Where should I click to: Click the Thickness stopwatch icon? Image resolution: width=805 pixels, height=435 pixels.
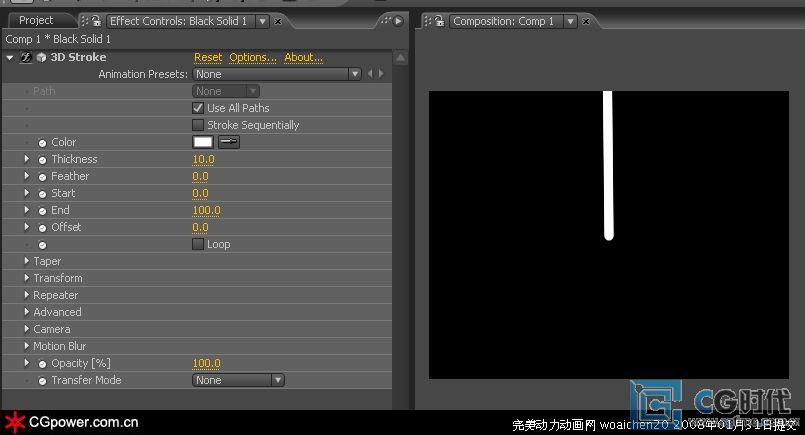[x=42, y=160]
